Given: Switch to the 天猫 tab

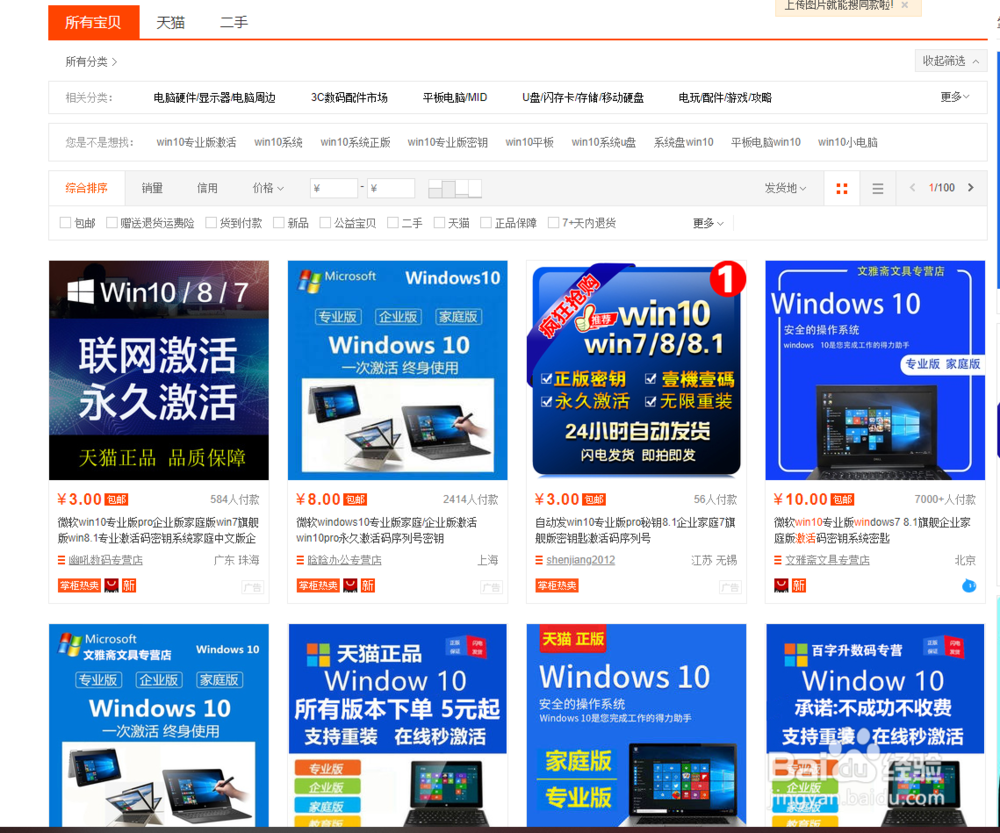Looking at the screenshot, I should tap(170, 21).
